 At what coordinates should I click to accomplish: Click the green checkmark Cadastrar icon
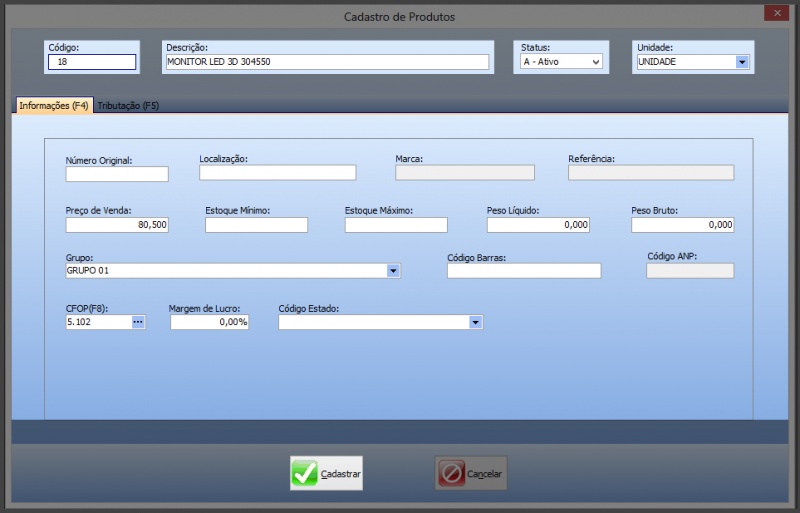[305, 473]
